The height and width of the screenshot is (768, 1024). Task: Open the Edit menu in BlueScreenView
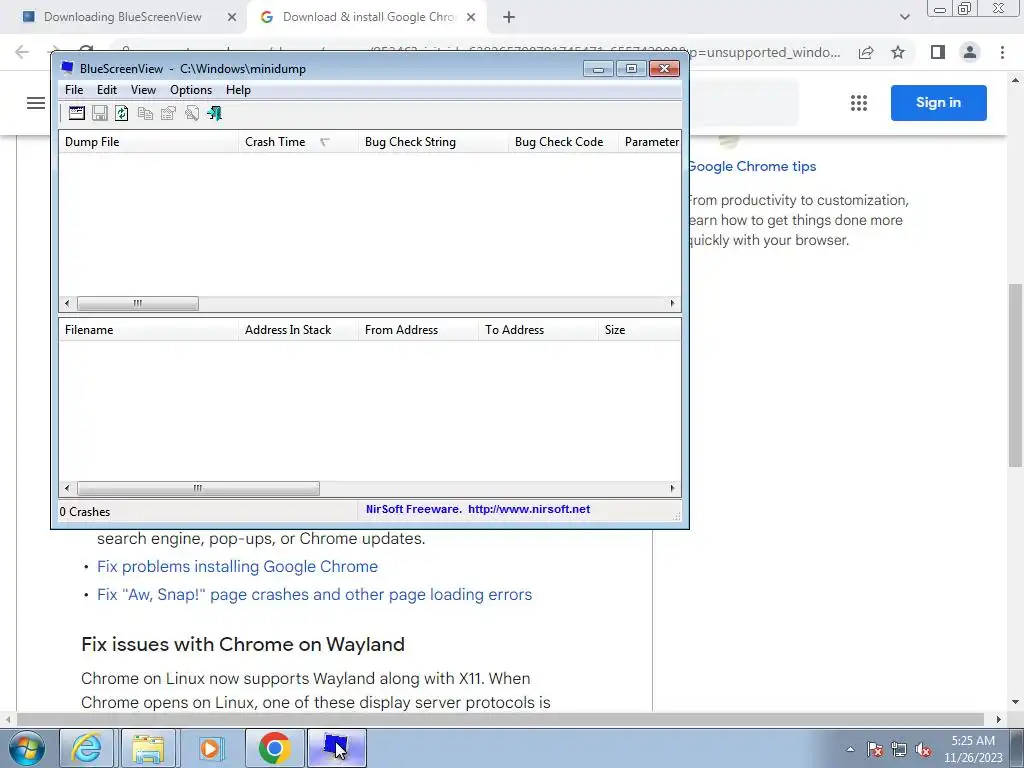click(x=106, y=89)
